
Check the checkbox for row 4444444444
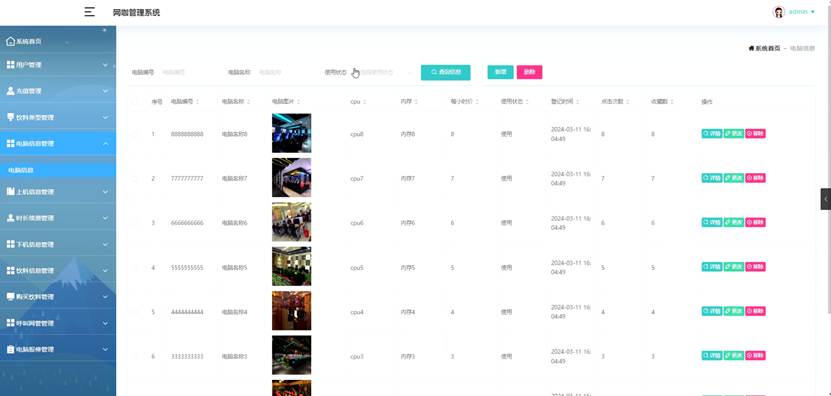tap(135, 312)
